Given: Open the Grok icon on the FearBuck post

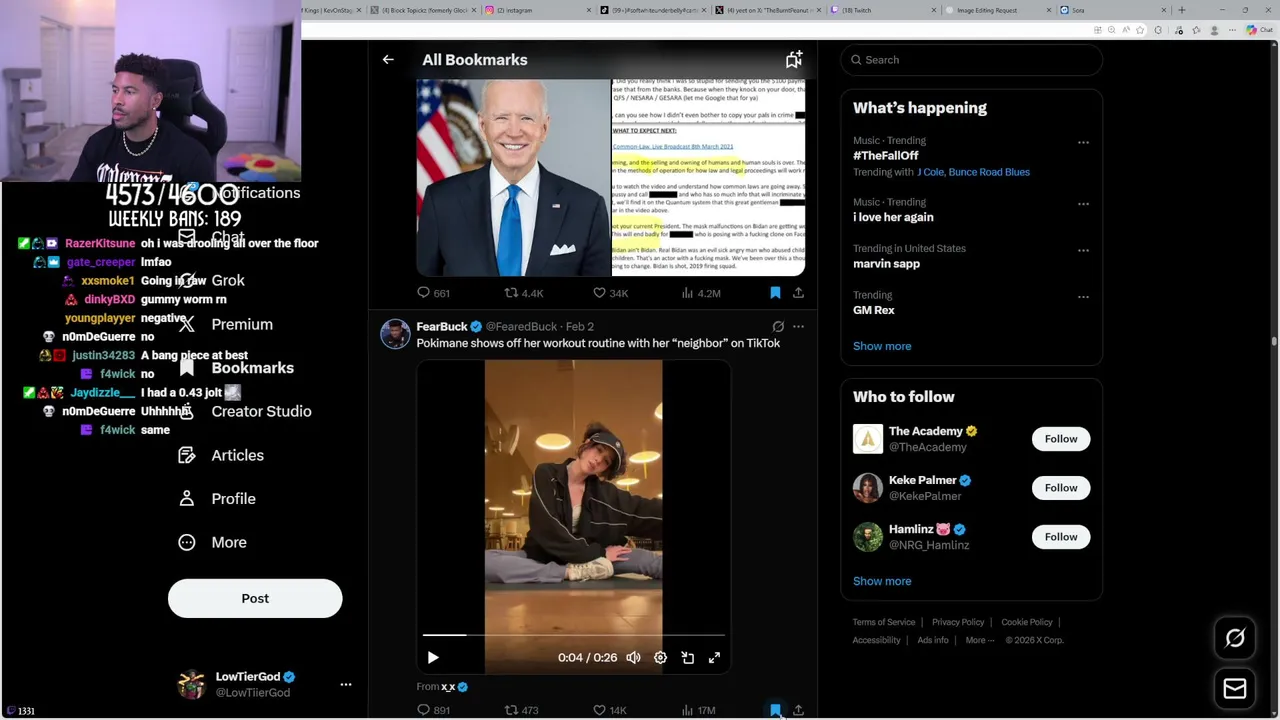Looking at the screenshot, I should click(x=778, y=326).
